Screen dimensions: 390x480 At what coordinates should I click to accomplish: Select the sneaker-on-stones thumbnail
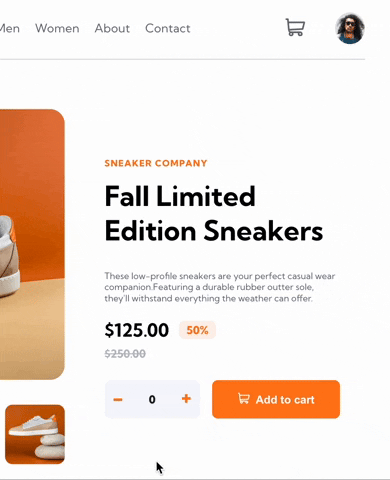(35, 434)
